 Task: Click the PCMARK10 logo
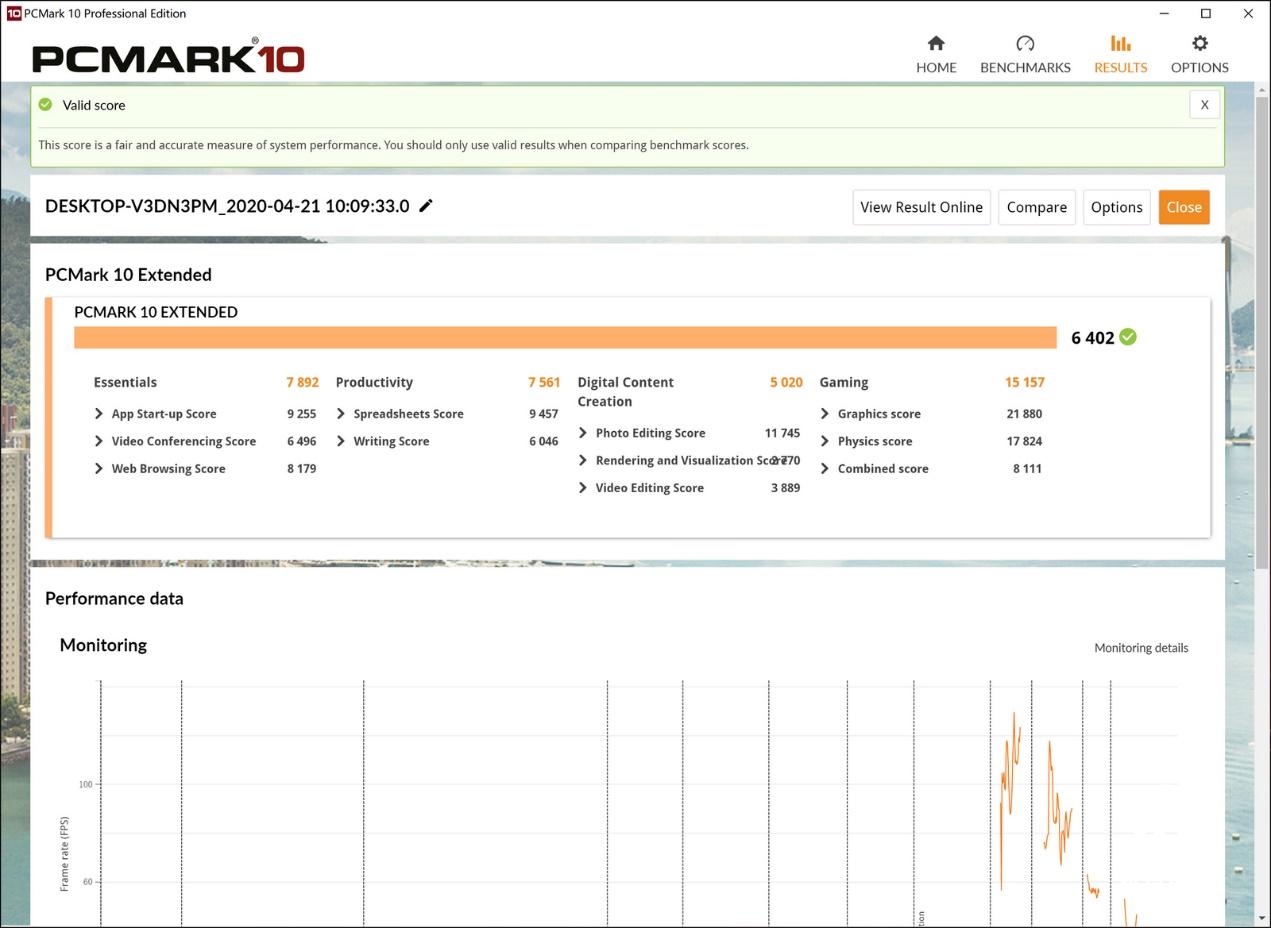pyautogui.click(x=168, y=57)
